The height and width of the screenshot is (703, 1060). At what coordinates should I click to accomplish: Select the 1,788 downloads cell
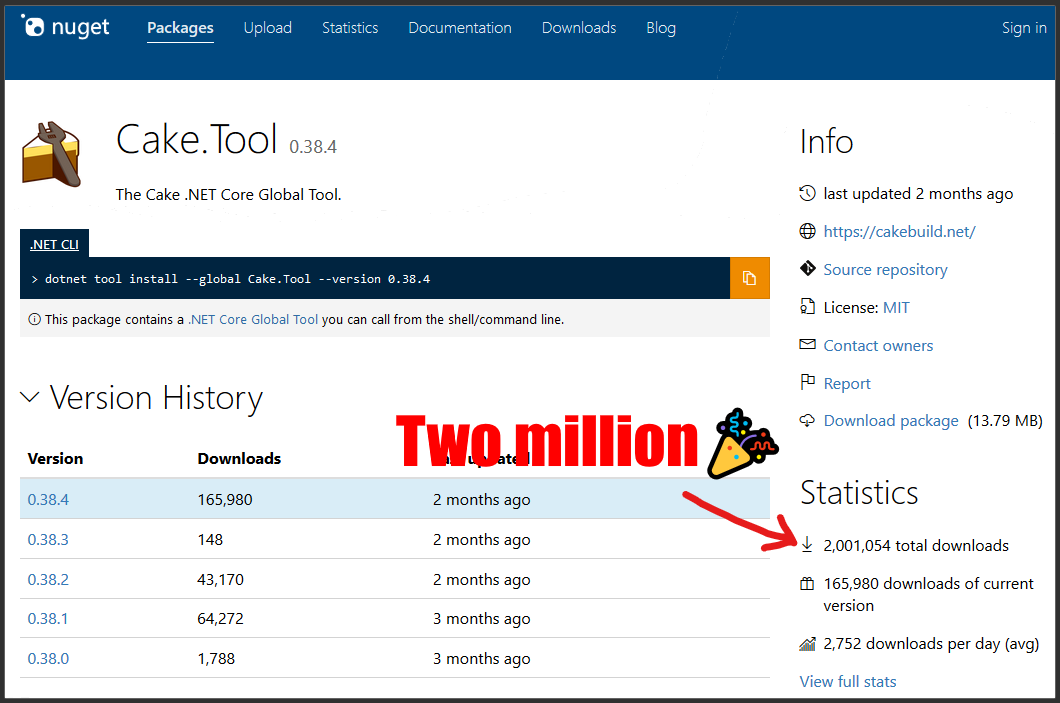216,658
